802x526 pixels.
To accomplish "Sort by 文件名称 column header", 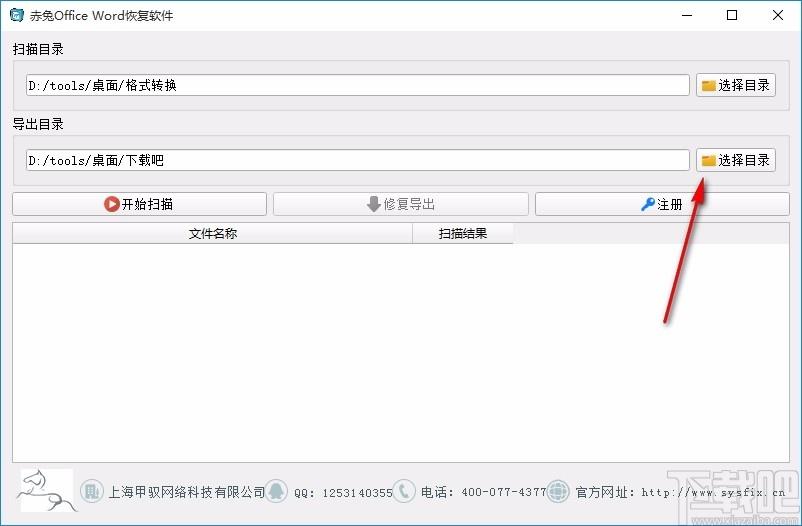I will (x=212, y=233).
